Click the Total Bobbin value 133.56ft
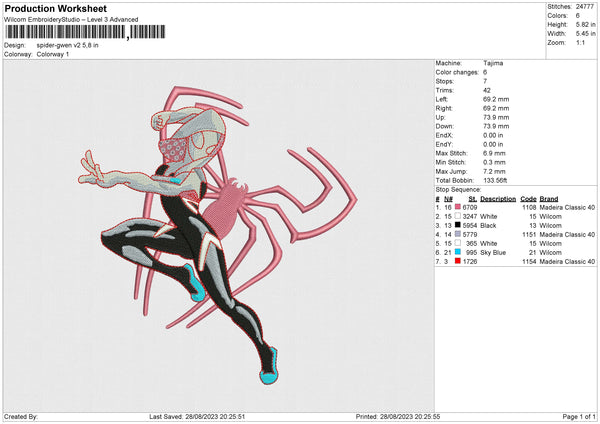The image size is (600, 424). click(x=495, y=180)
